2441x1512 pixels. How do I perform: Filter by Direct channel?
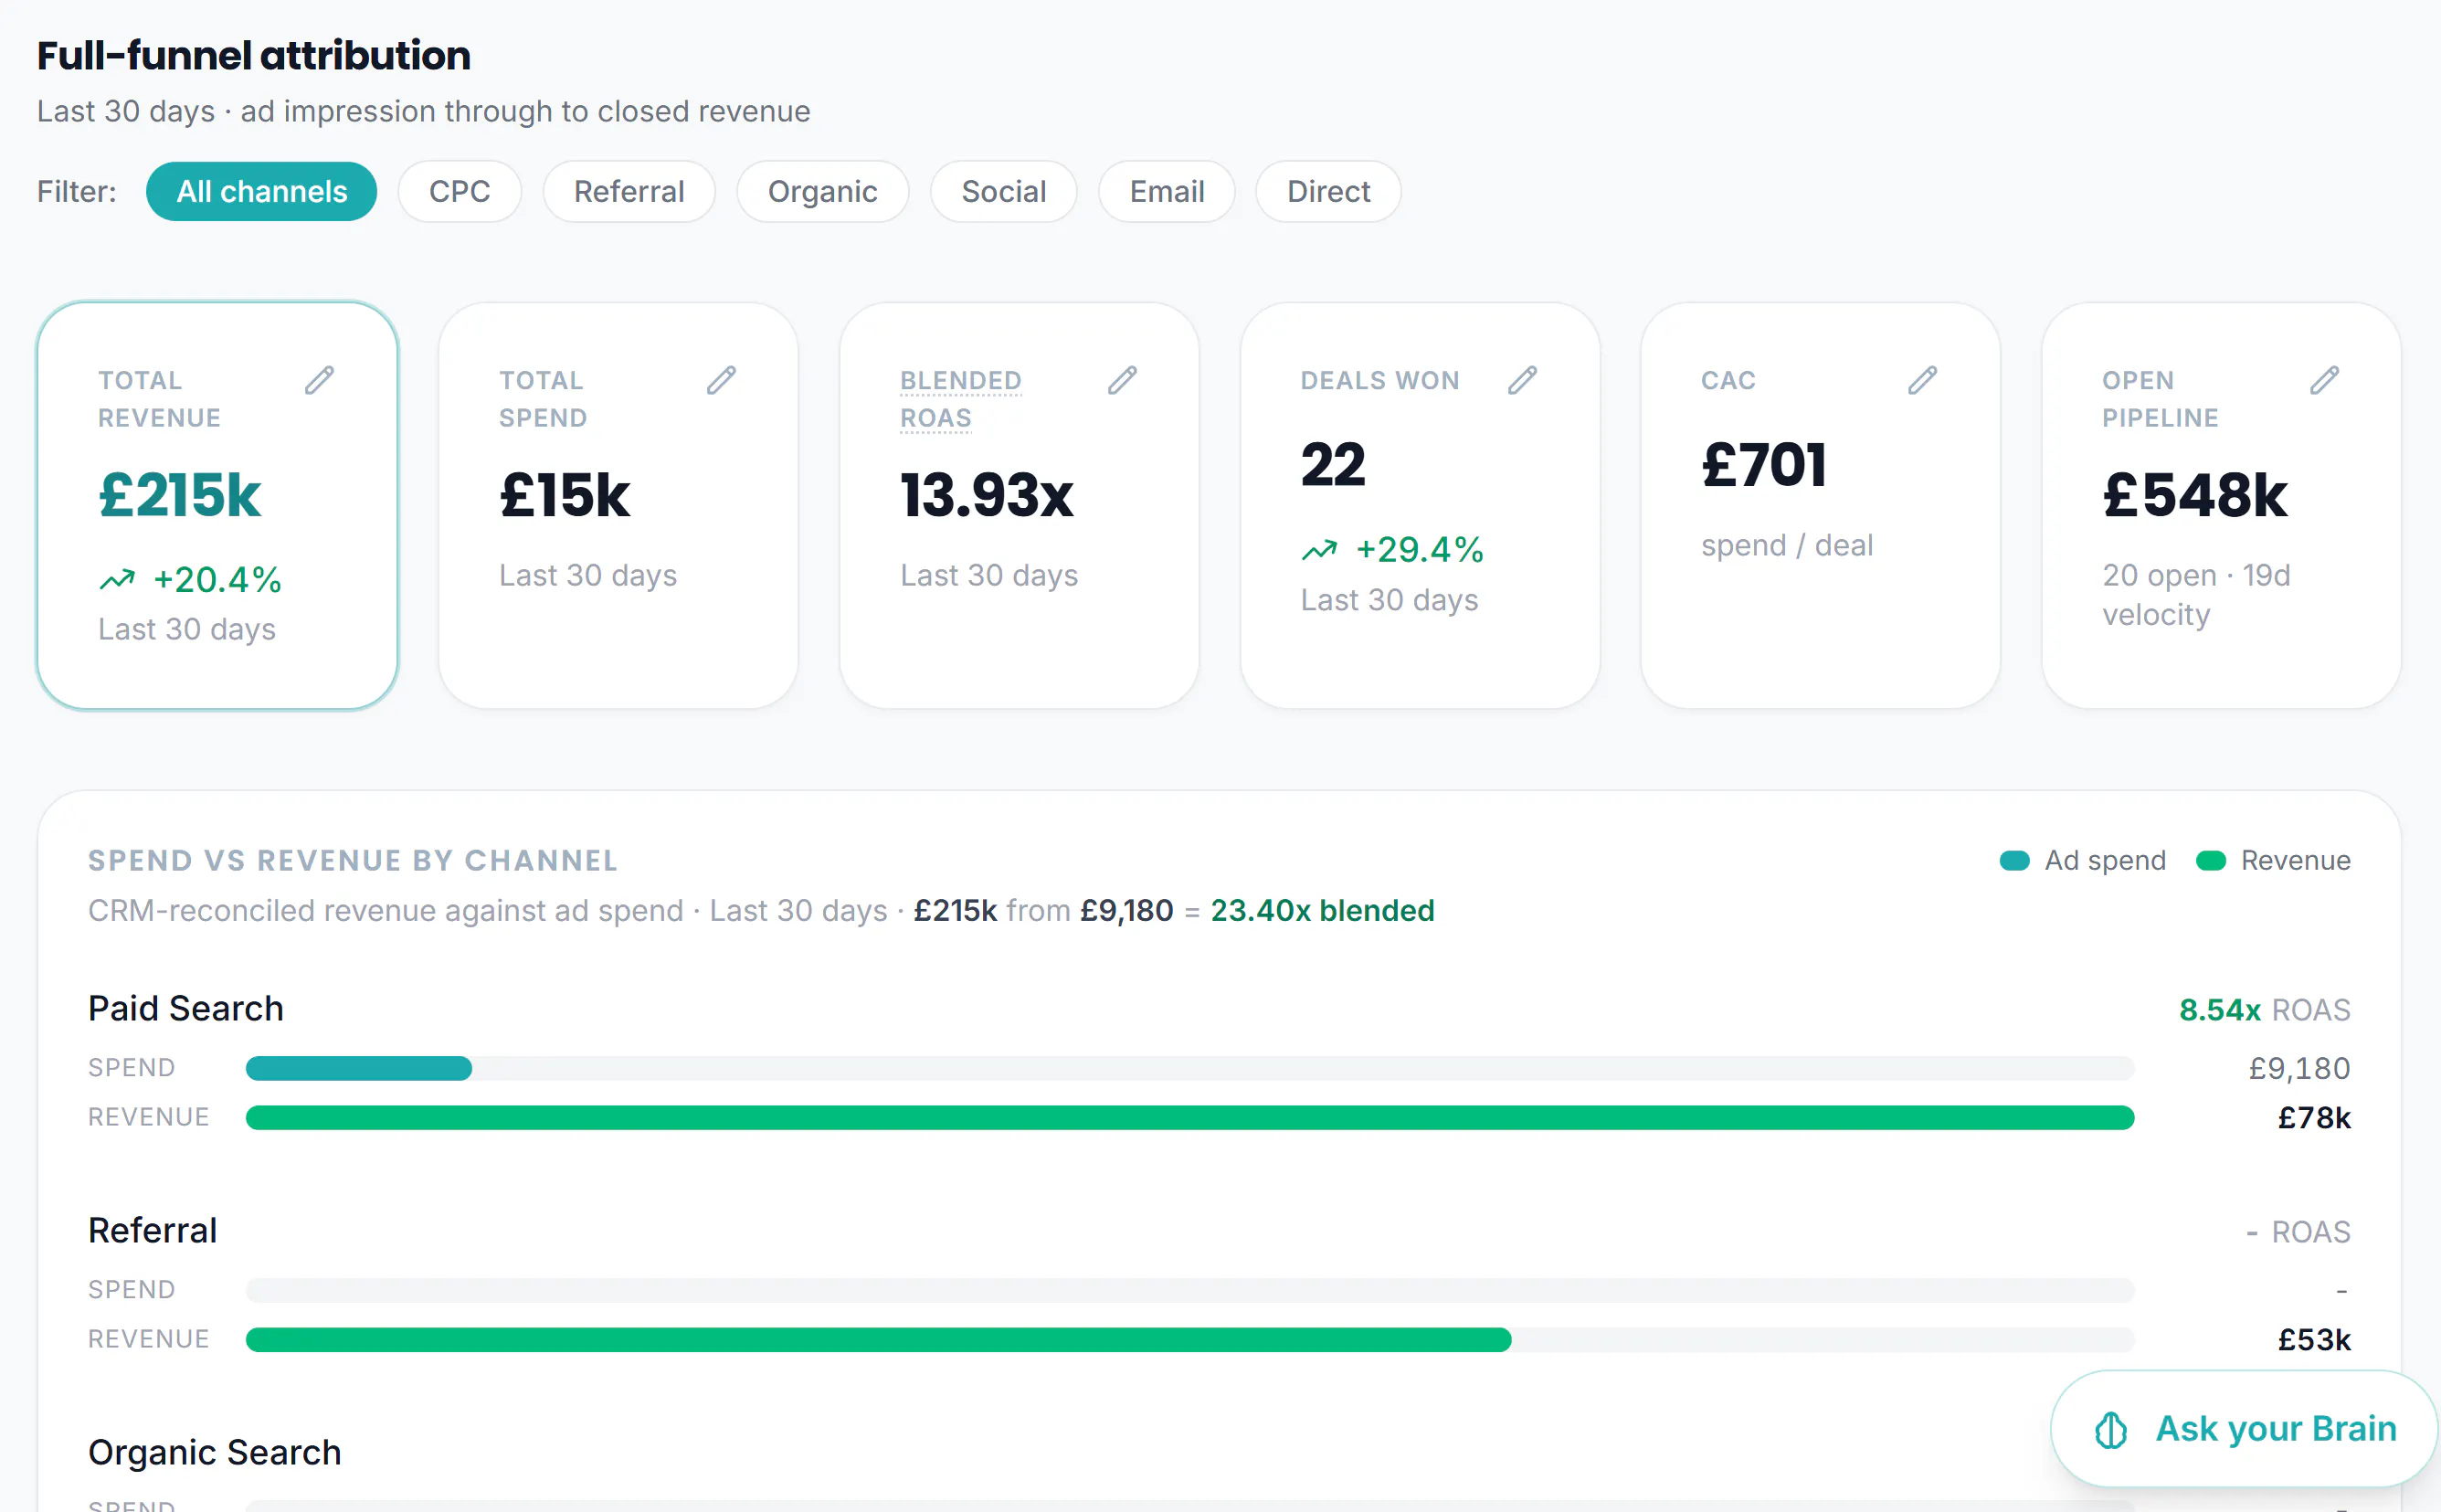(x=1328, y=191)
